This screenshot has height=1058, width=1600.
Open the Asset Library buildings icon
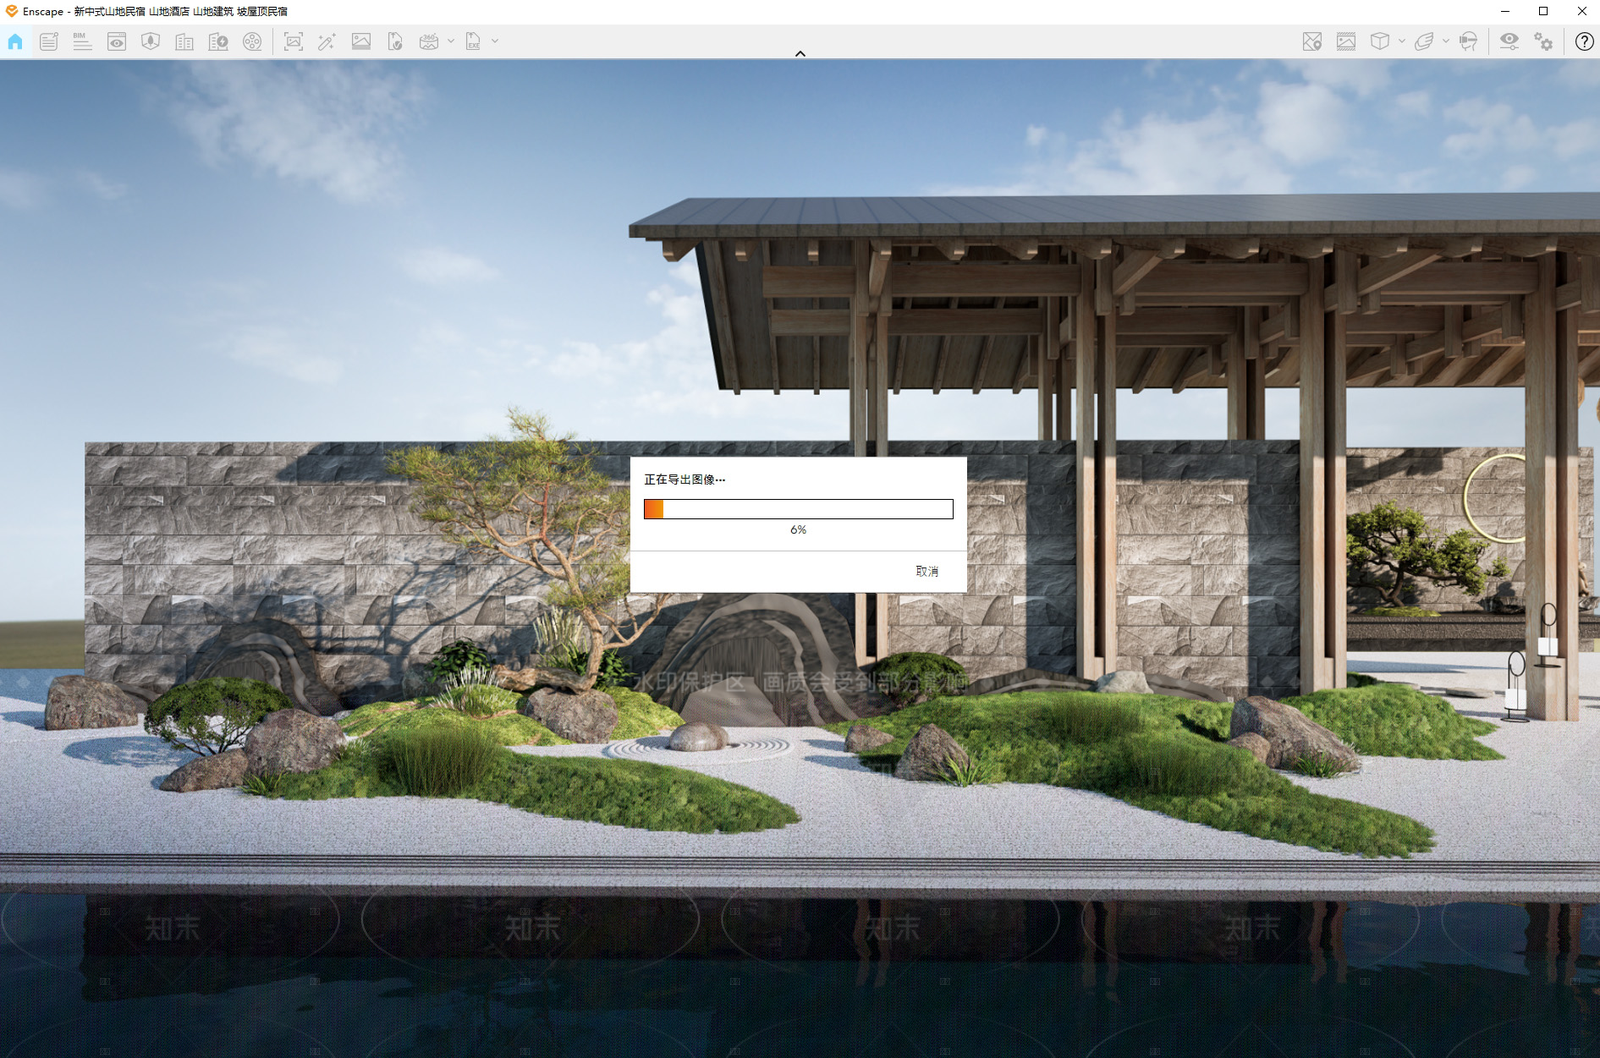[184, 42]
